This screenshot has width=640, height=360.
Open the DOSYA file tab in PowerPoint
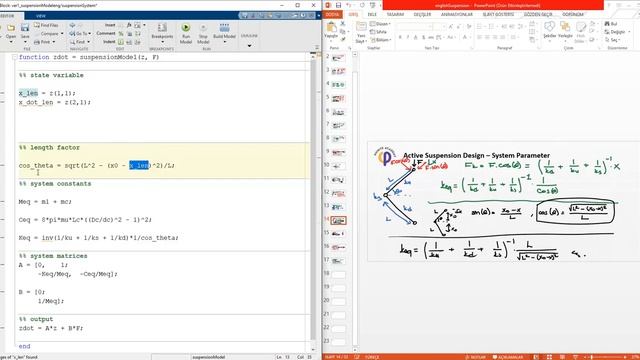(332, 14)
